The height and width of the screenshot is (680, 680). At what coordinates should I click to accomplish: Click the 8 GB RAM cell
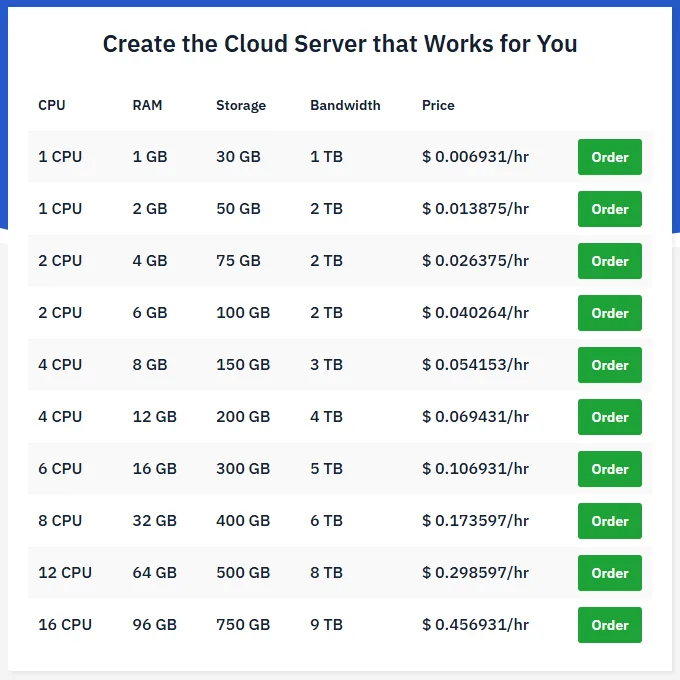[150, 365]
